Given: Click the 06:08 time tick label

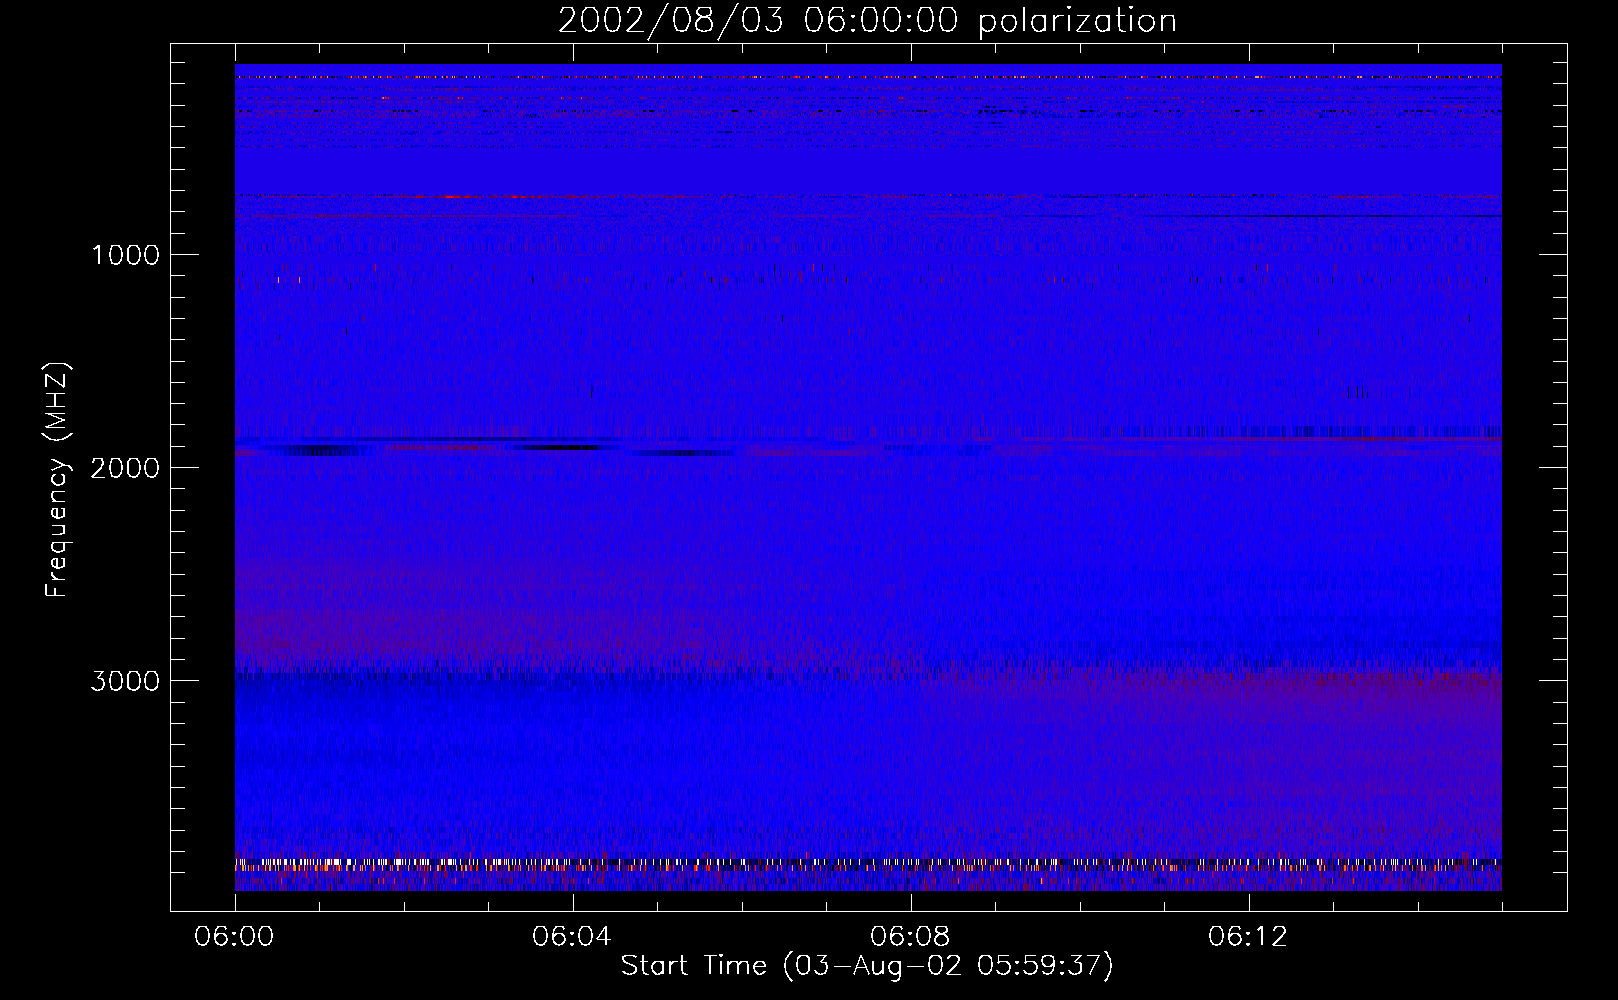Looking at the screenshot, I should 910,937.
